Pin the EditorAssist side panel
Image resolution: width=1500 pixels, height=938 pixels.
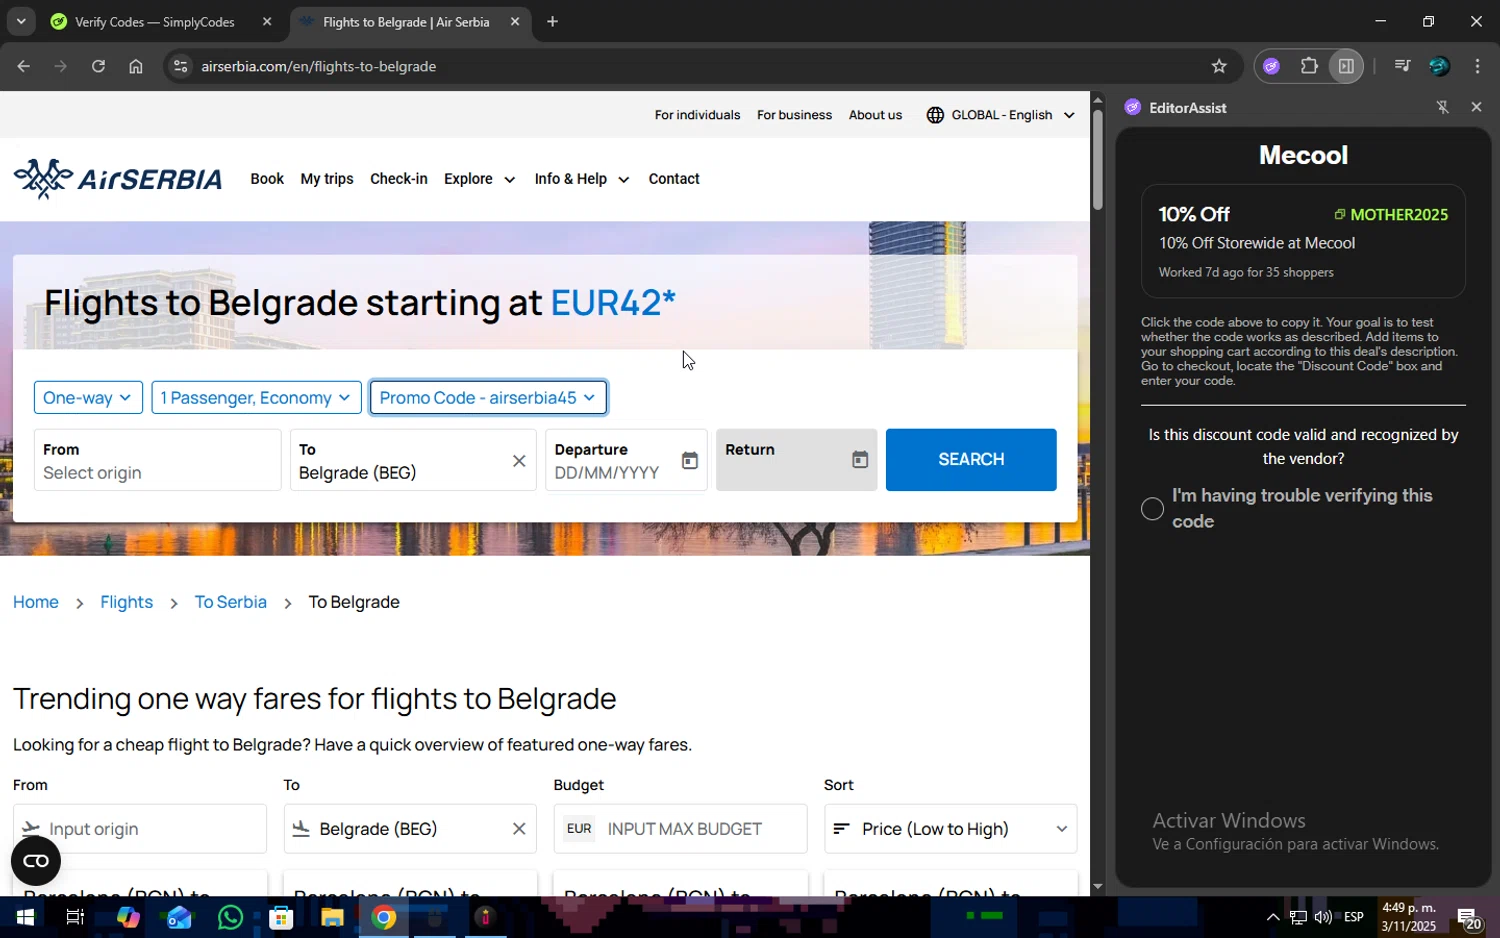pyautogui.click(x=1442, y=107)
